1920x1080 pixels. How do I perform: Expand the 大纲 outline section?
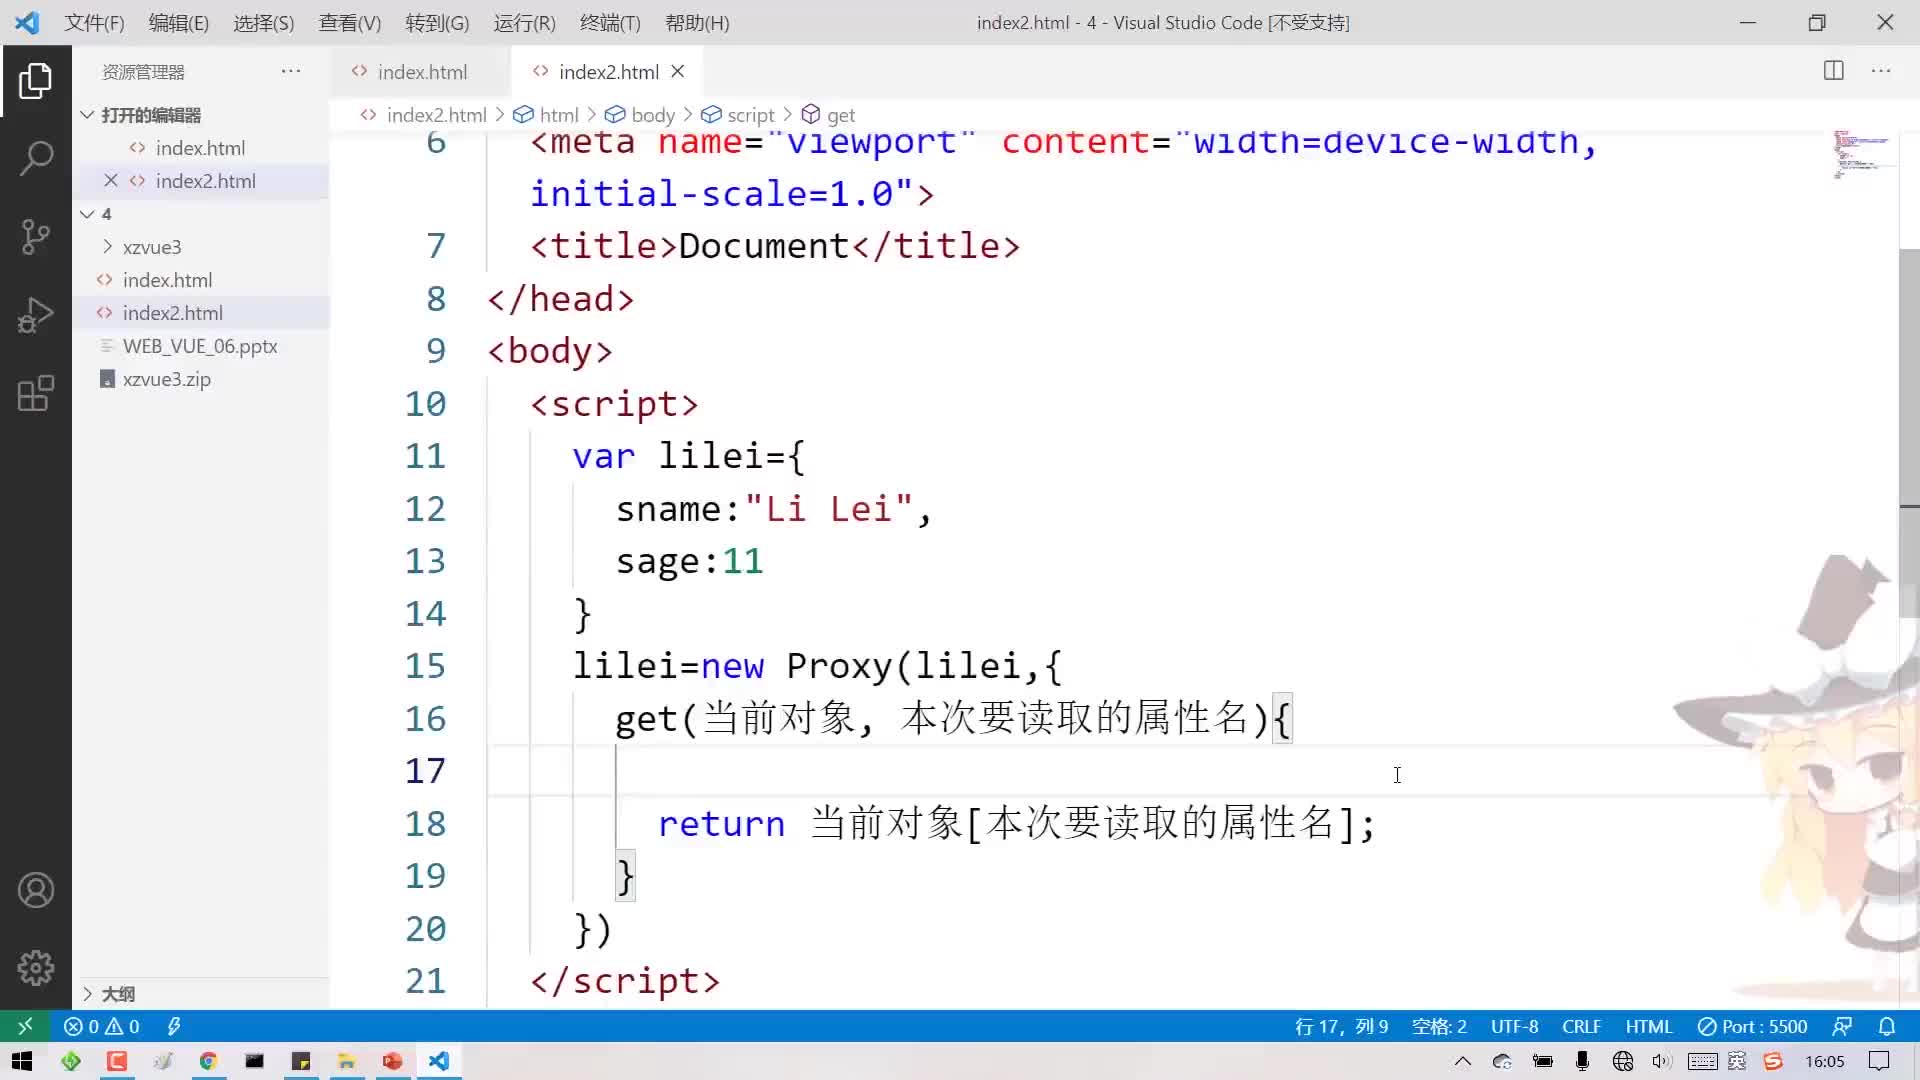[x=86, y=993]
